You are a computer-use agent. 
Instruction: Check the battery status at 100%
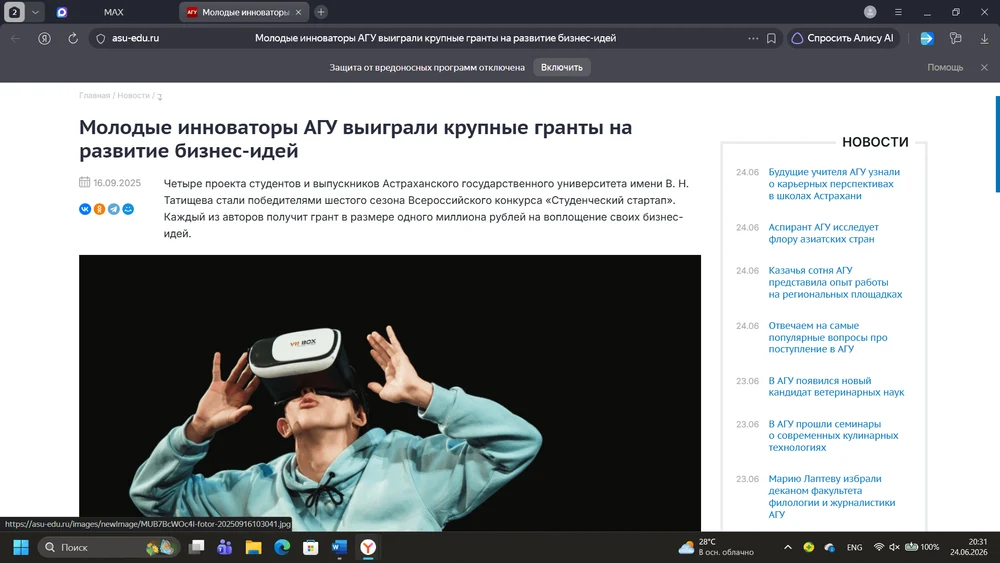click(x=922, y=547)
